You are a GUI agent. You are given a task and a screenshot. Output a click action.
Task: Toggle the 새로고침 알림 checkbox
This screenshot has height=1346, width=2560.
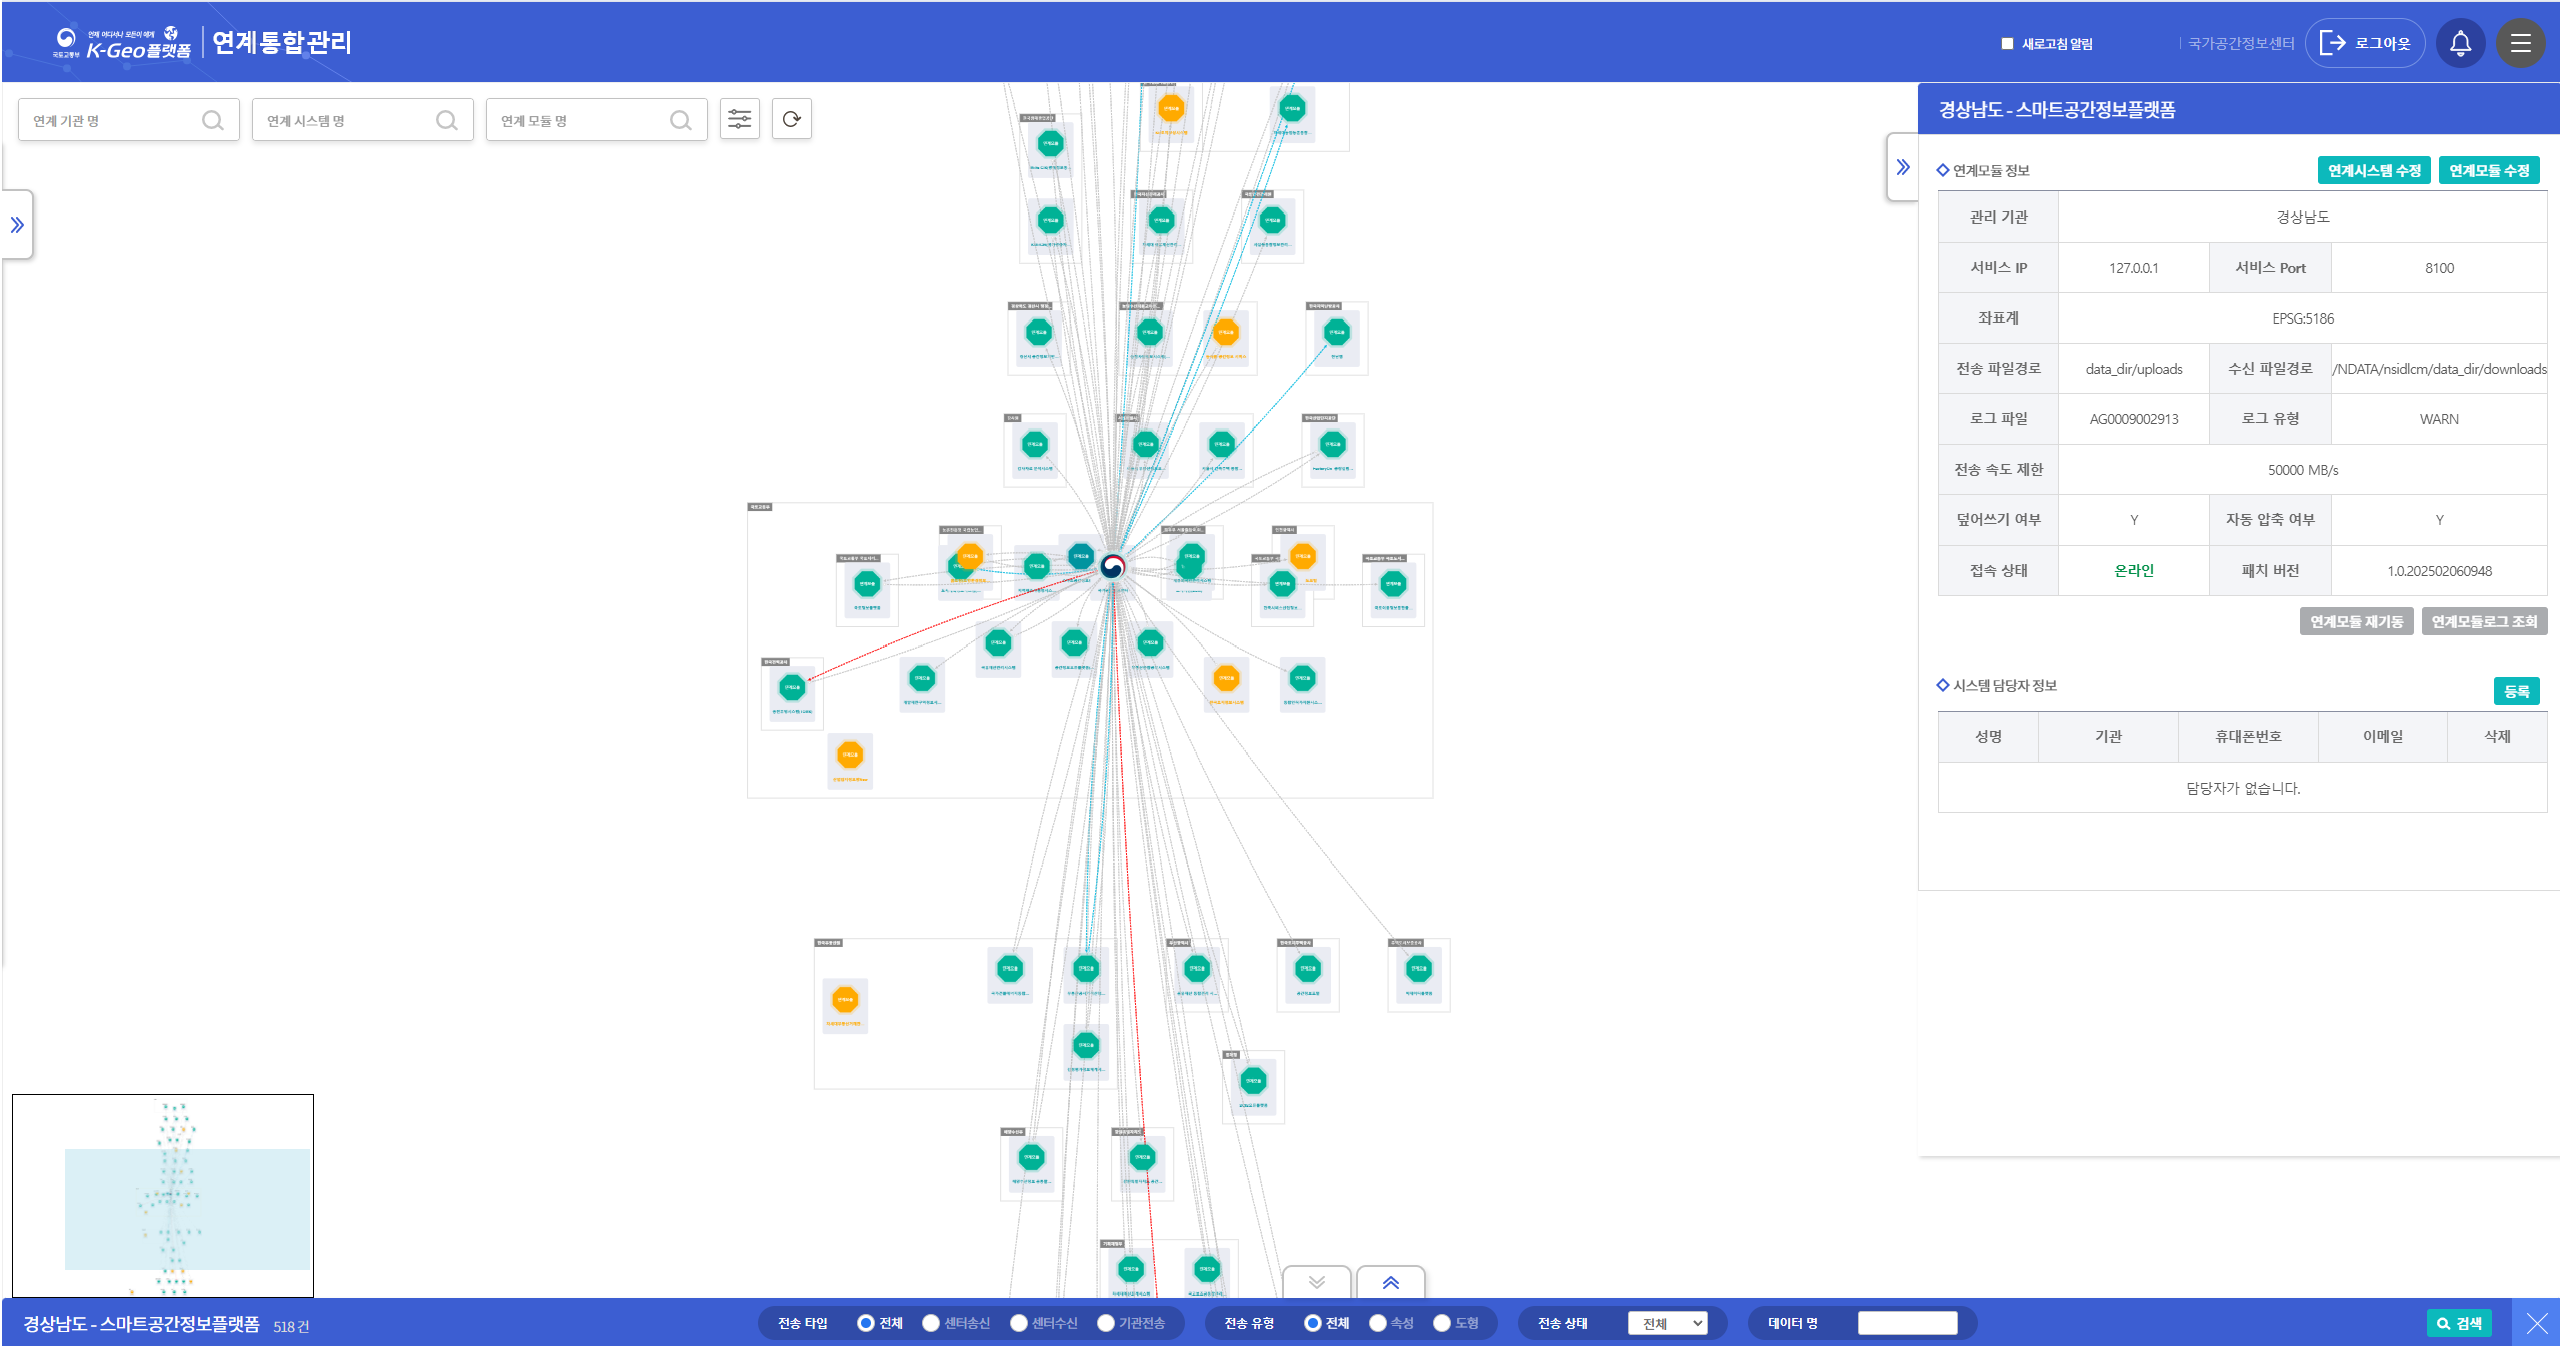pos(2006,44)
